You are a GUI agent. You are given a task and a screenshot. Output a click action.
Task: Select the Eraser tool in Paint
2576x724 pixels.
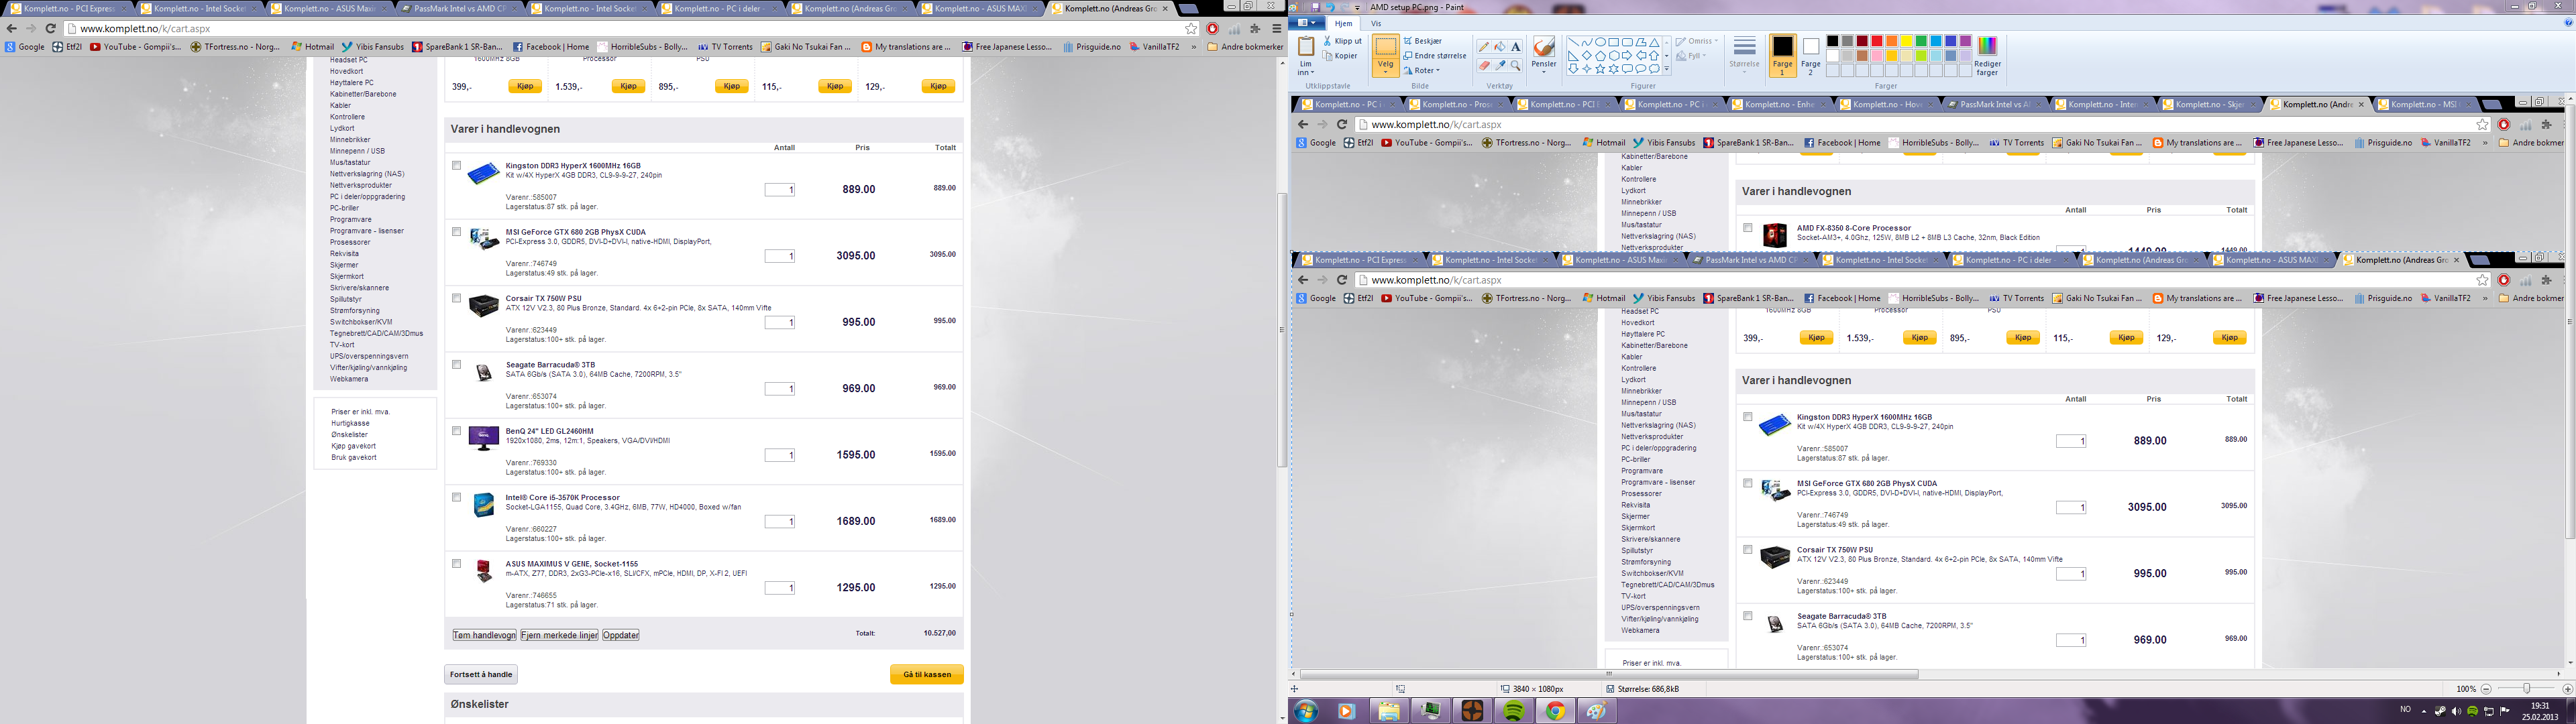[1484, 65]
